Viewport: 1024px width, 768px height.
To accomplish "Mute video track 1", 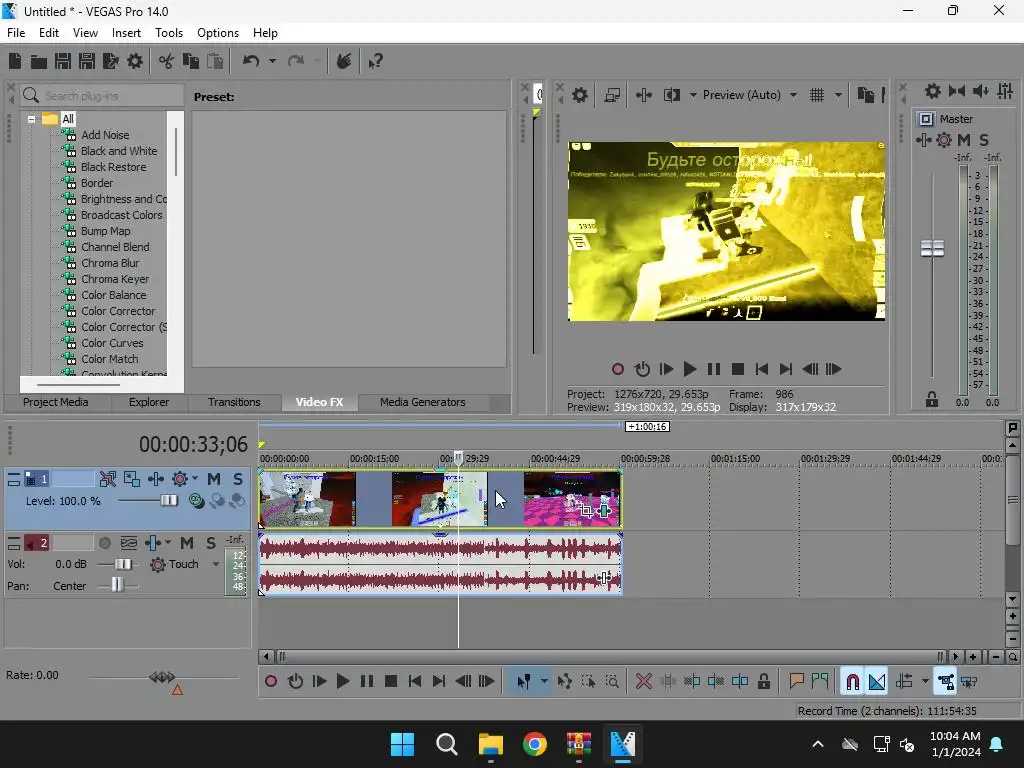I will (x=214, y=479).
